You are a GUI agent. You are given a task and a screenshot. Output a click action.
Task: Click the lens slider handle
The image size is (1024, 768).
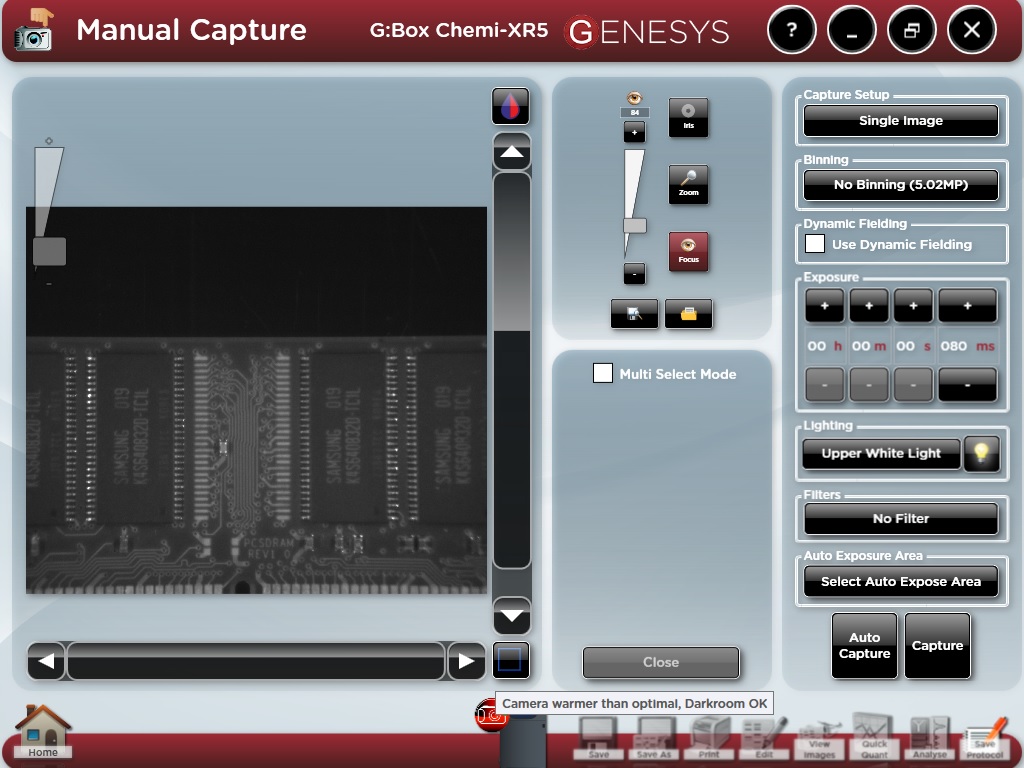tap(634, 226)
